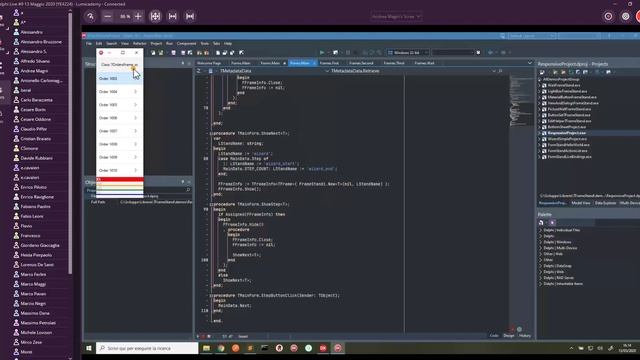Screen dimensions: 640x360
Task: Open the Component menu in Delphi IDE
Action: coord(187,43)
